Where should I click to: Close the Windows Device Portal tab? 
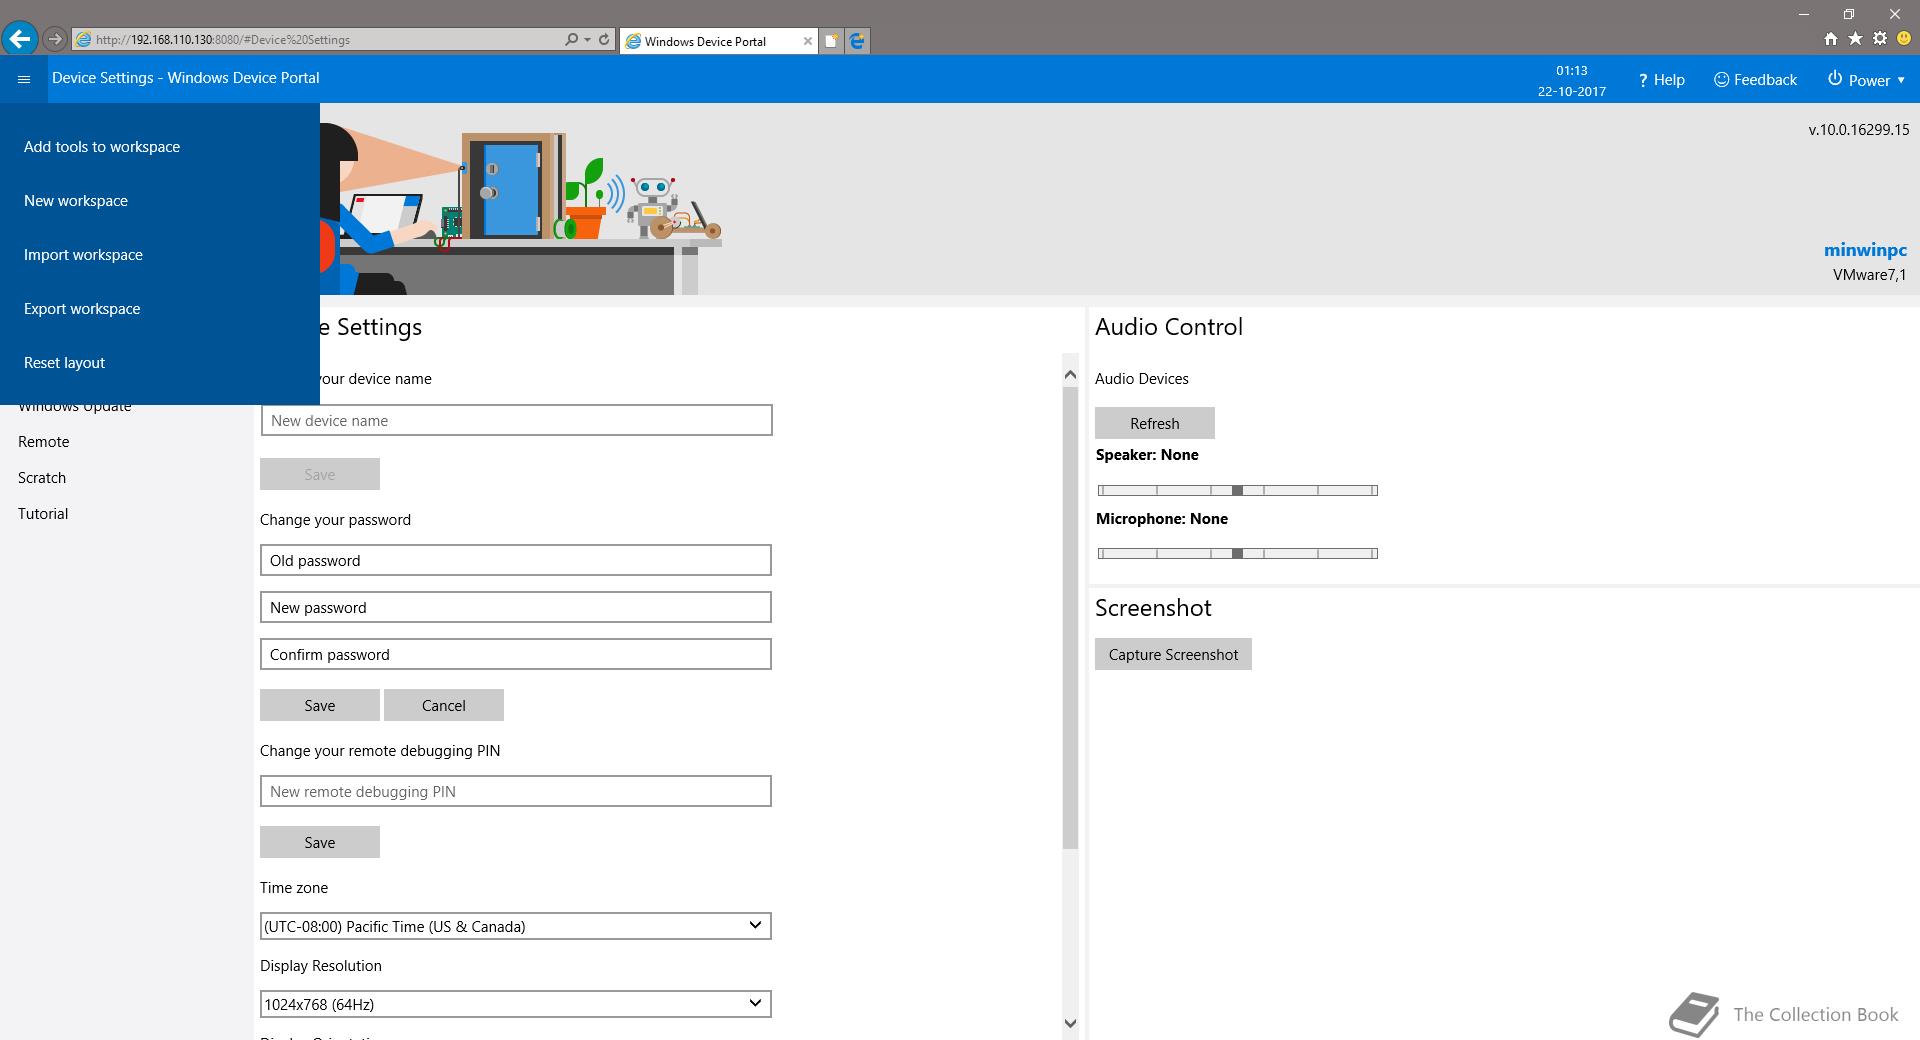(808, 41)
